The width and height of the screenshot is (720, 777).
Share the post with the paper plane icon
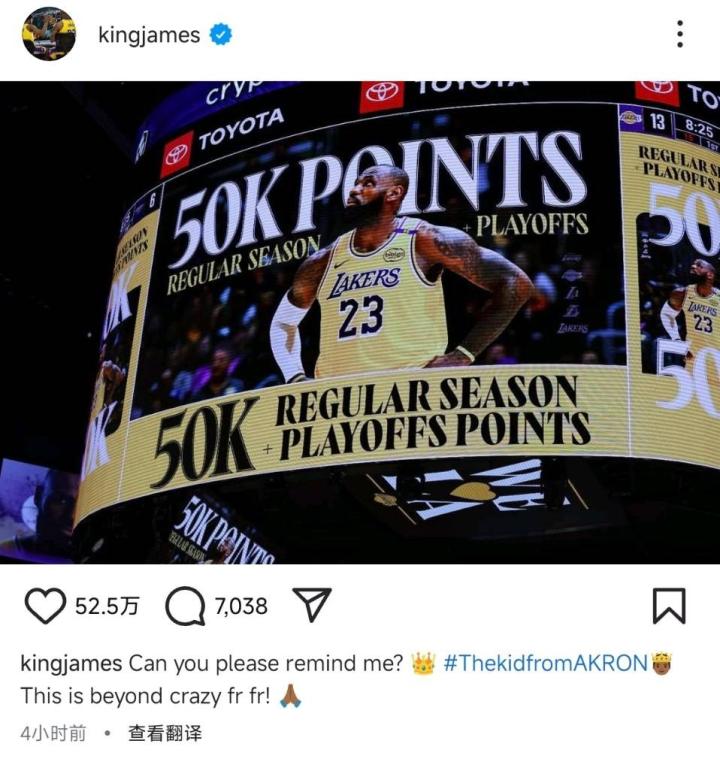pyautogui.click(x=312, y=605)
